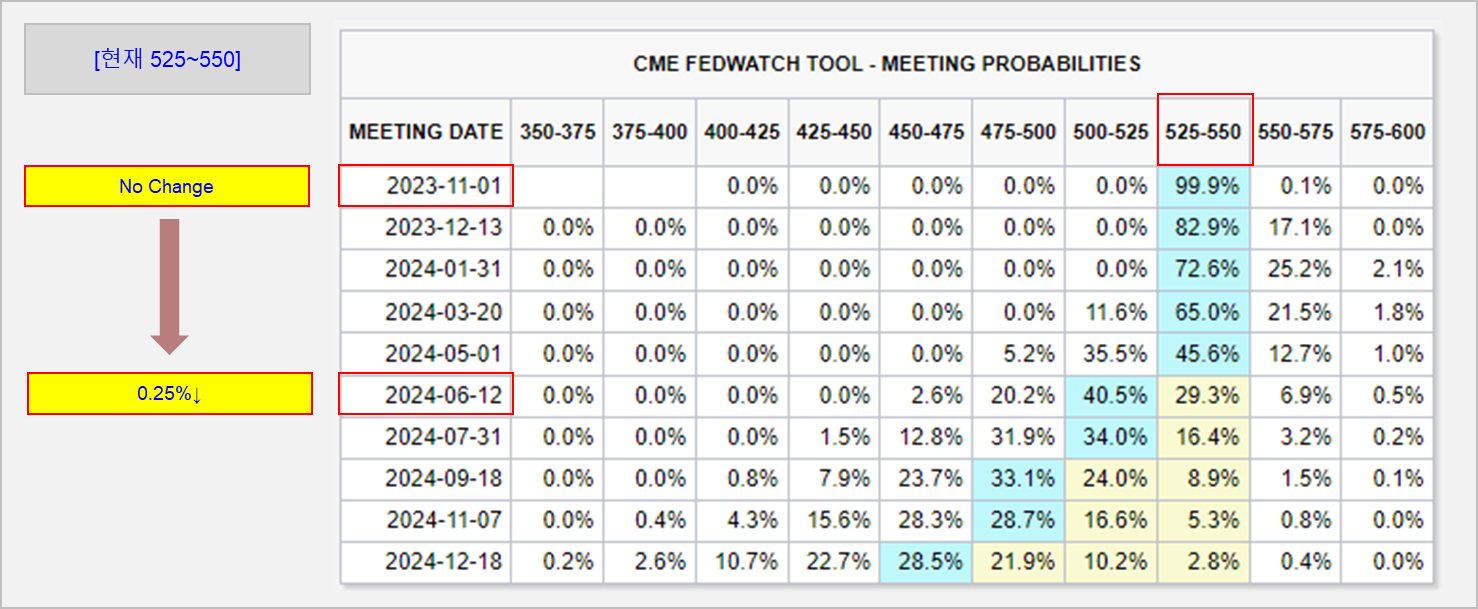Click the '45.6%' cell in 2024-05-01 row

[x=1204, y=353]
